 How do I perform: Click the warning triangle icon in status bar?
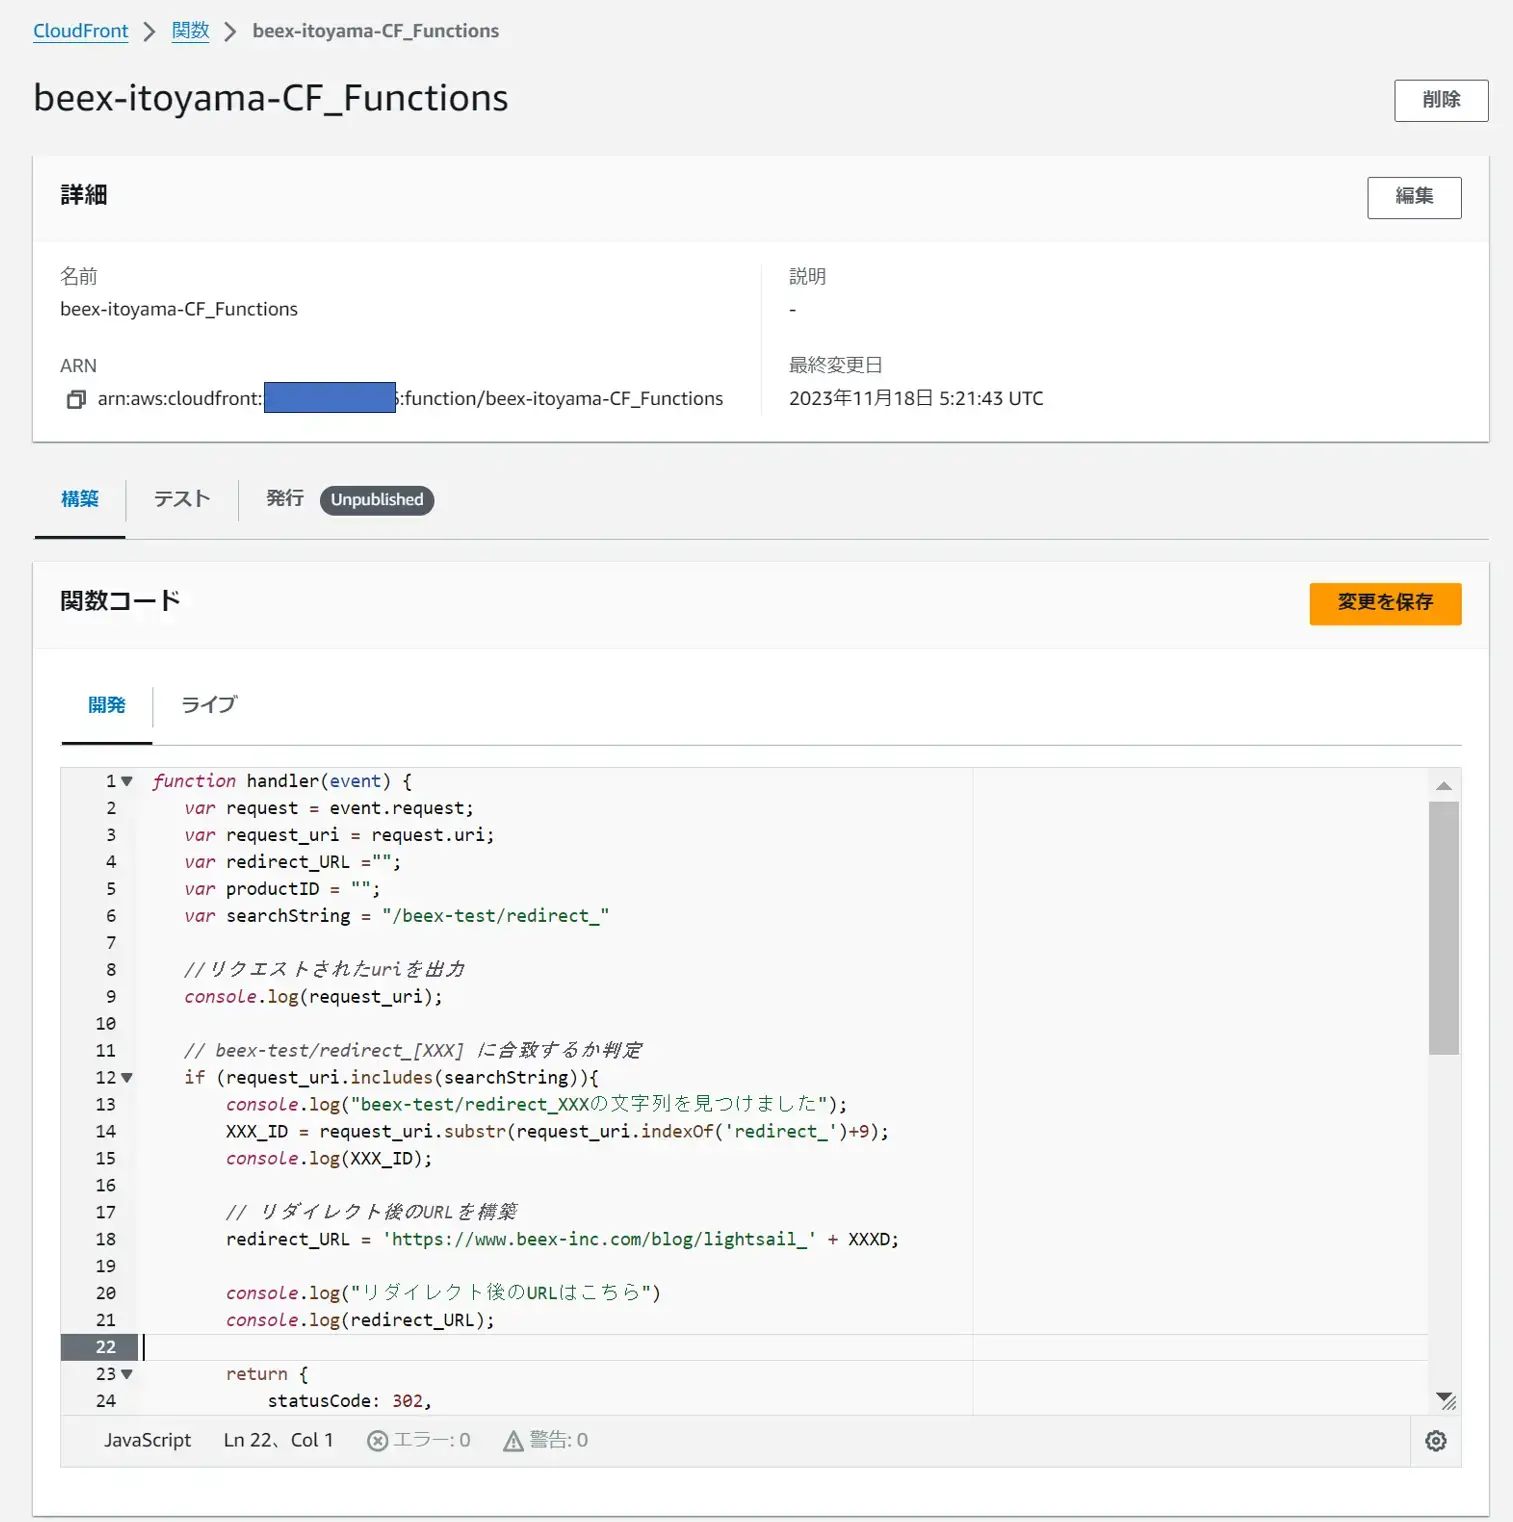(x=513, y=1441)
